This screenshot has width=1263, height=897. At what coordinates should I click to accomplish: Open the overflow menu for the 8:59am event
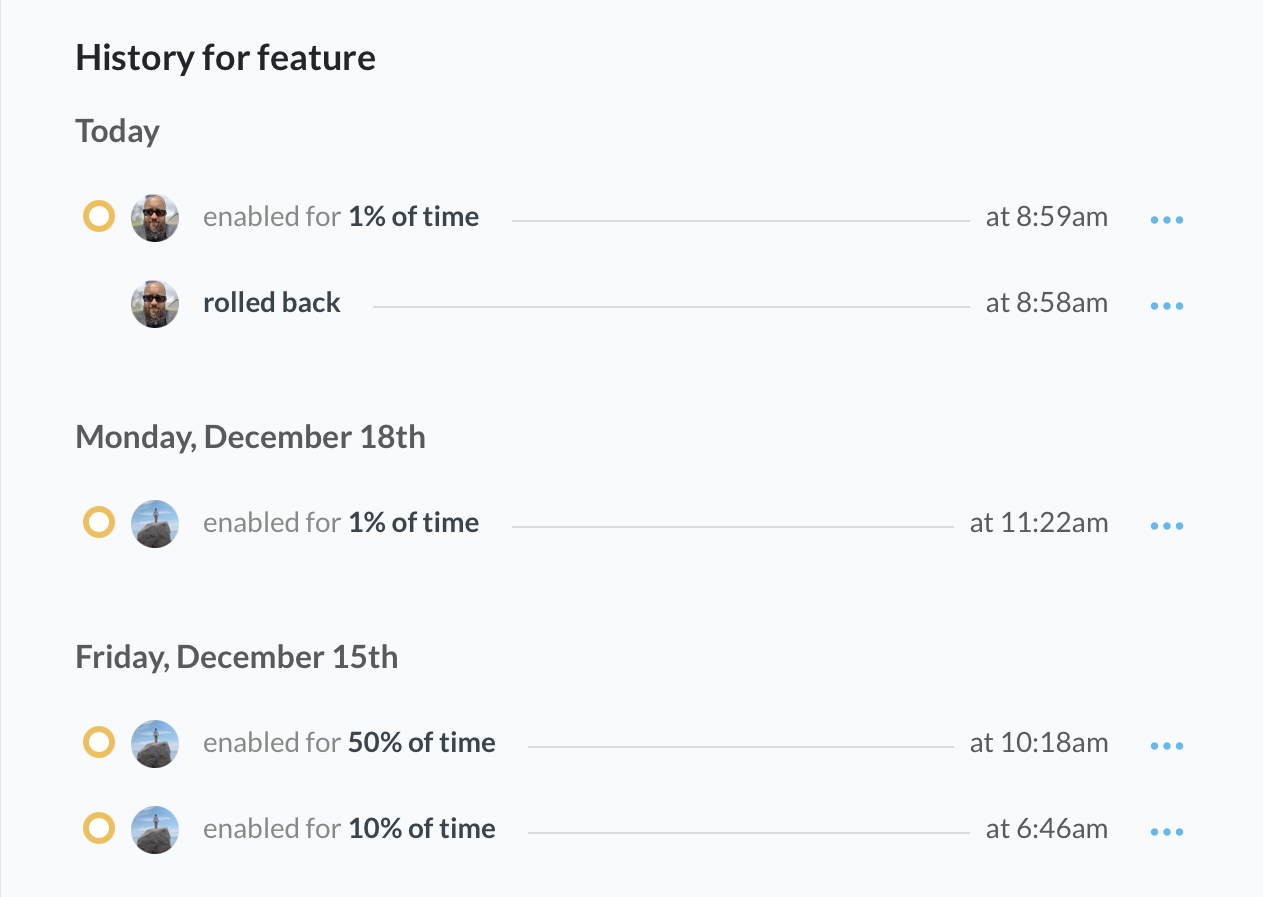[1166, 219]
